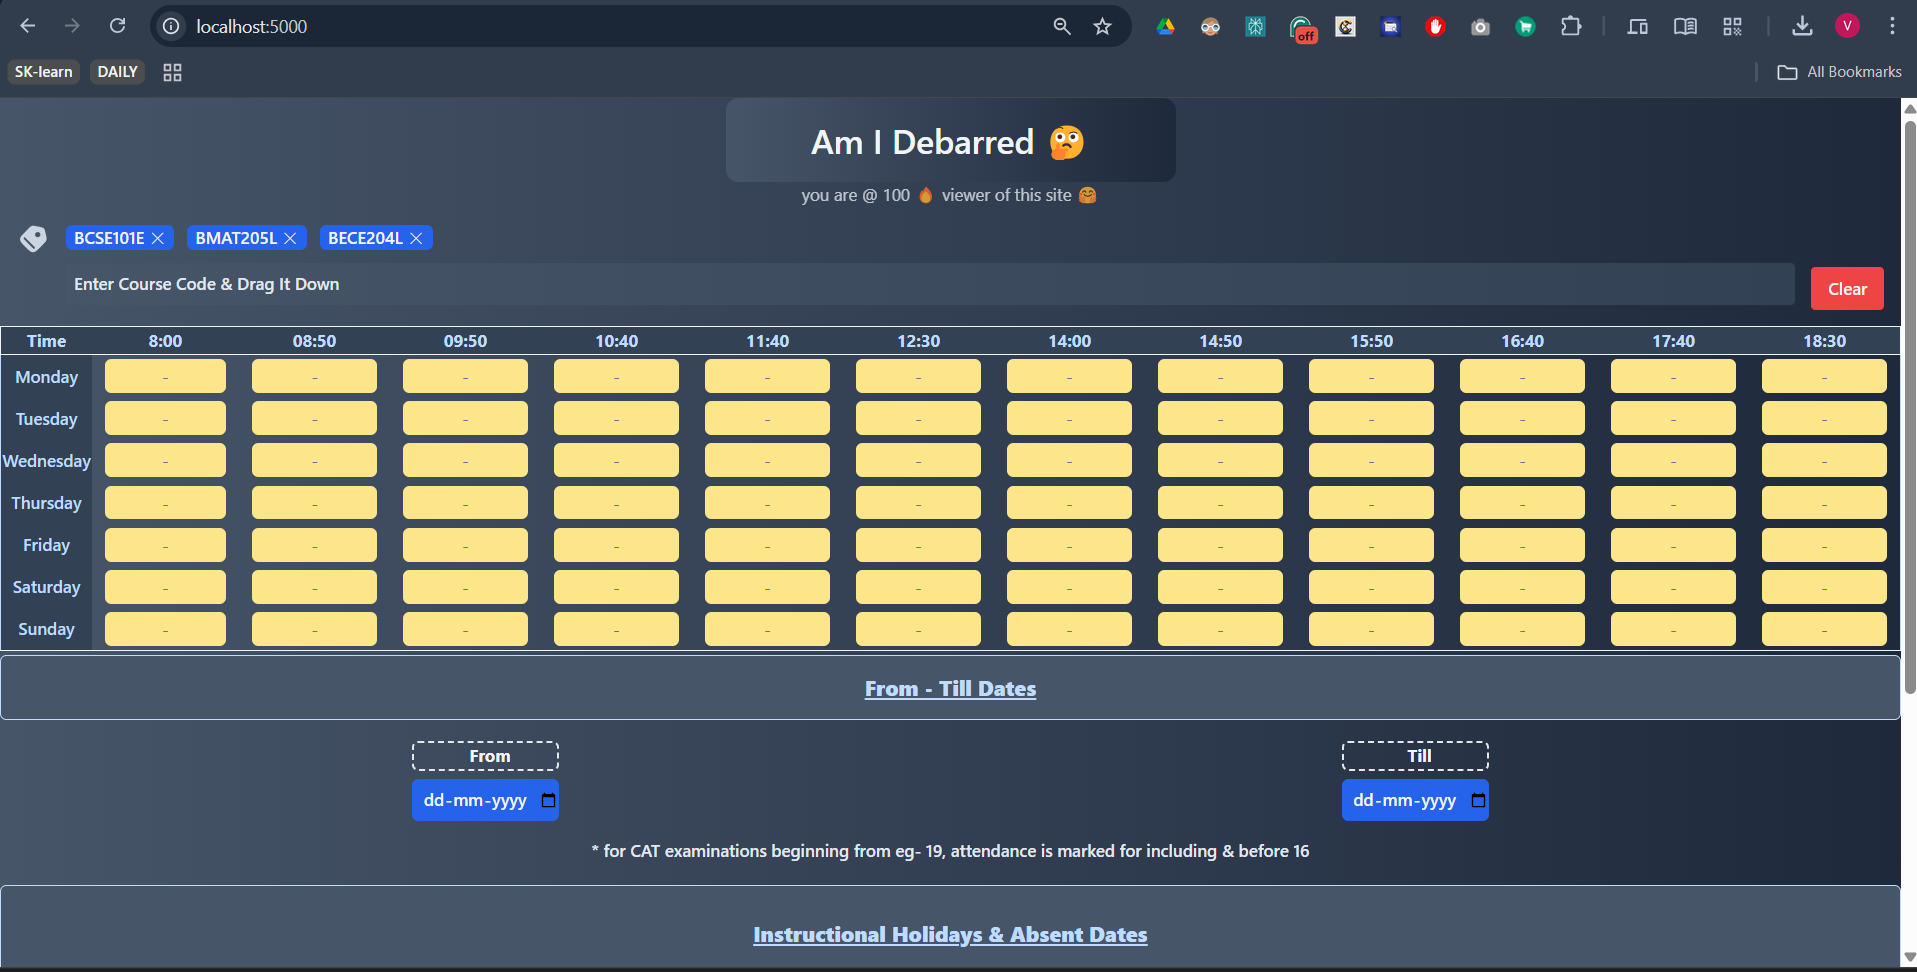Image resolution: width=1917 pixels, height=972 pixels.
Task: Select Sunday 18:30 timetable slot
Action: pos(1824,629)
